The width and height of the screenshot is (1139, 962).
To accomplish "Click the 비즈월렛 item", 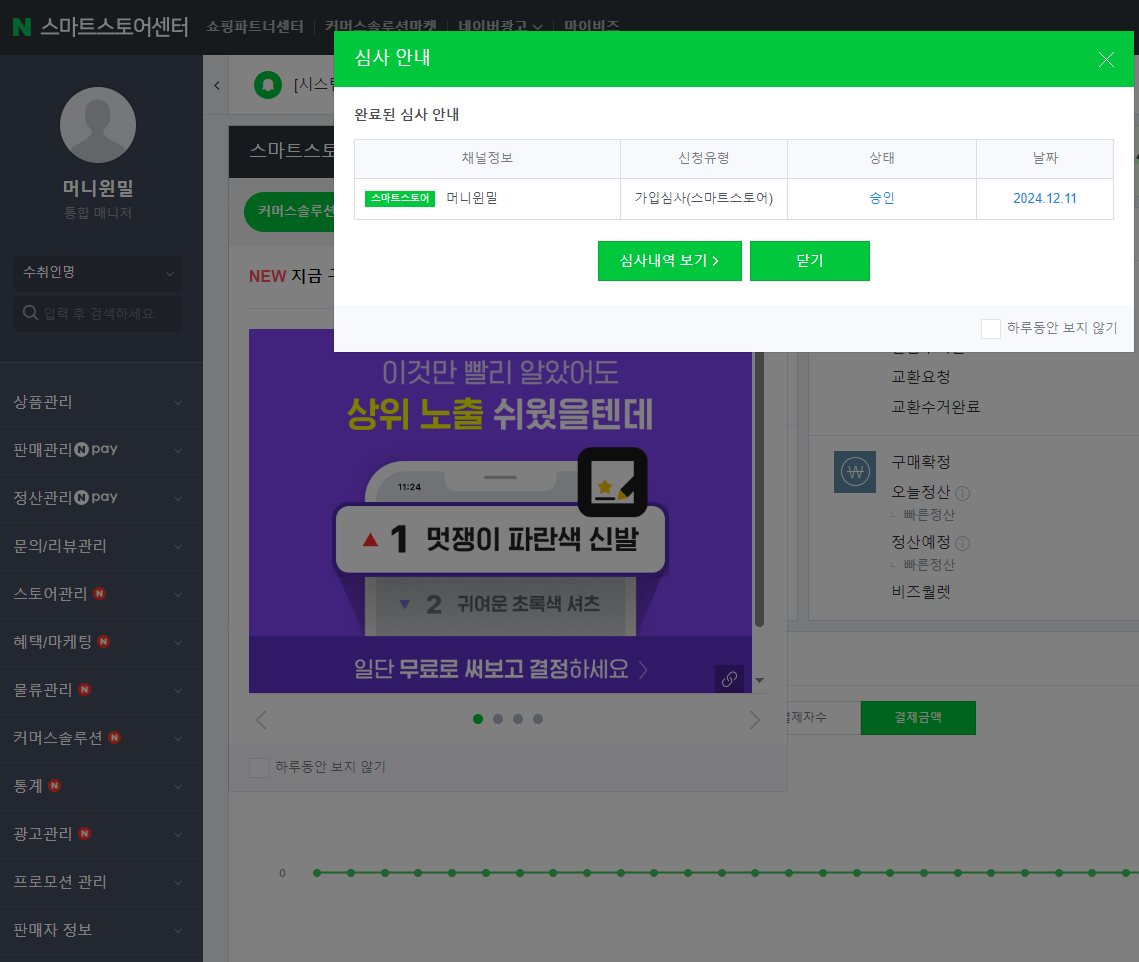I will click(x=920, y=592).
